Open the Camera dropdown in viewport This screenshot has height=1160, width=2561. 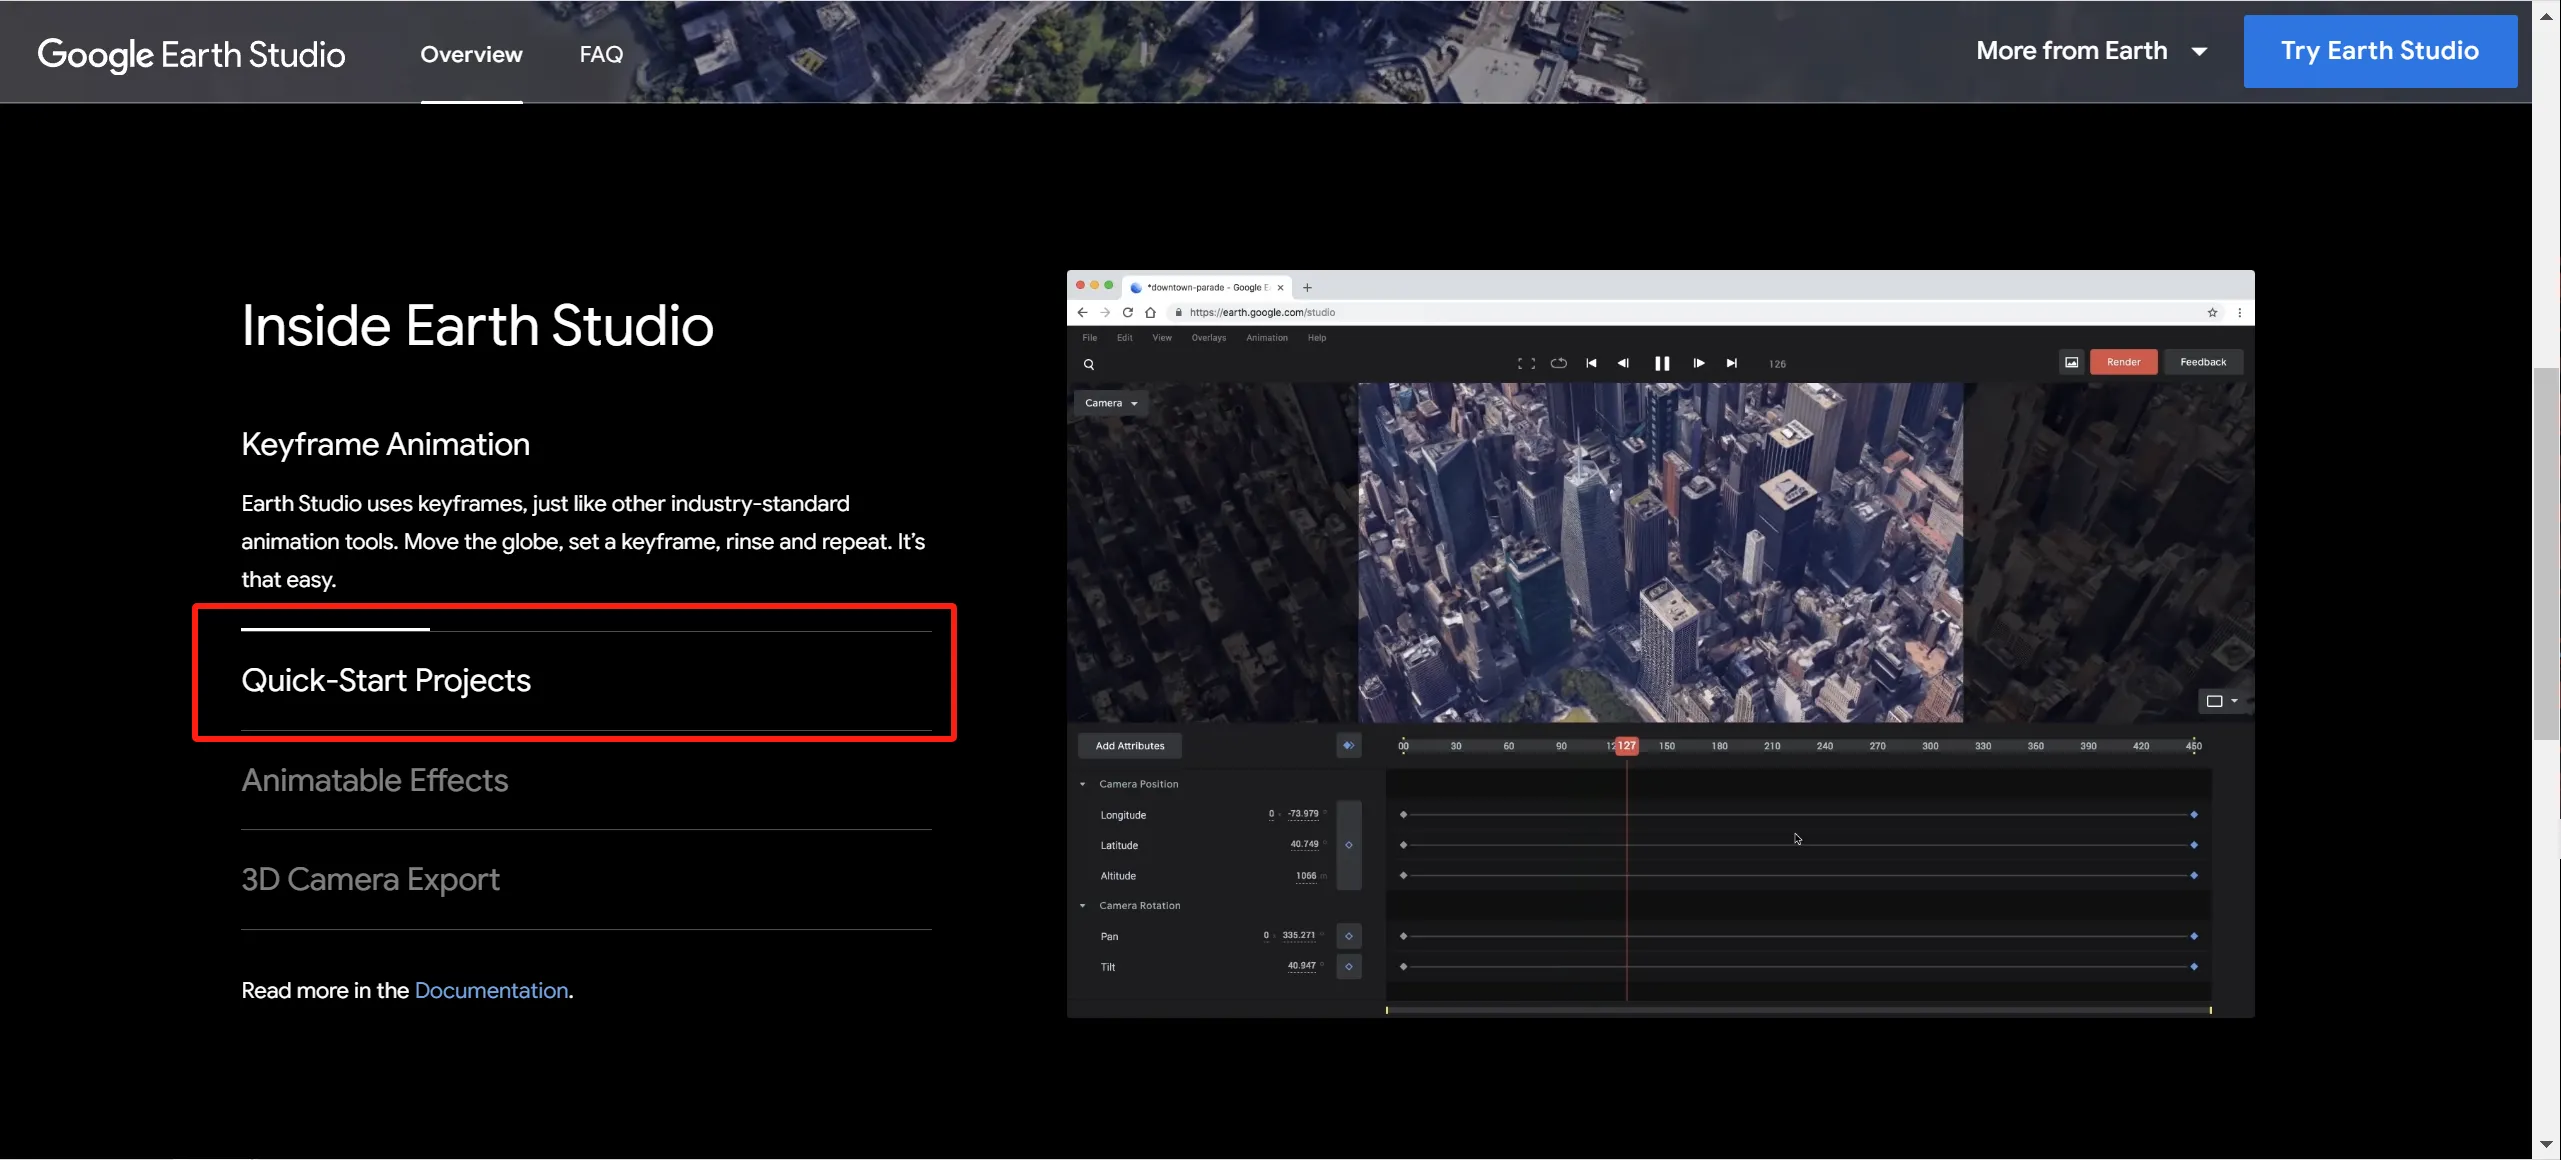tap(1110, 403)
